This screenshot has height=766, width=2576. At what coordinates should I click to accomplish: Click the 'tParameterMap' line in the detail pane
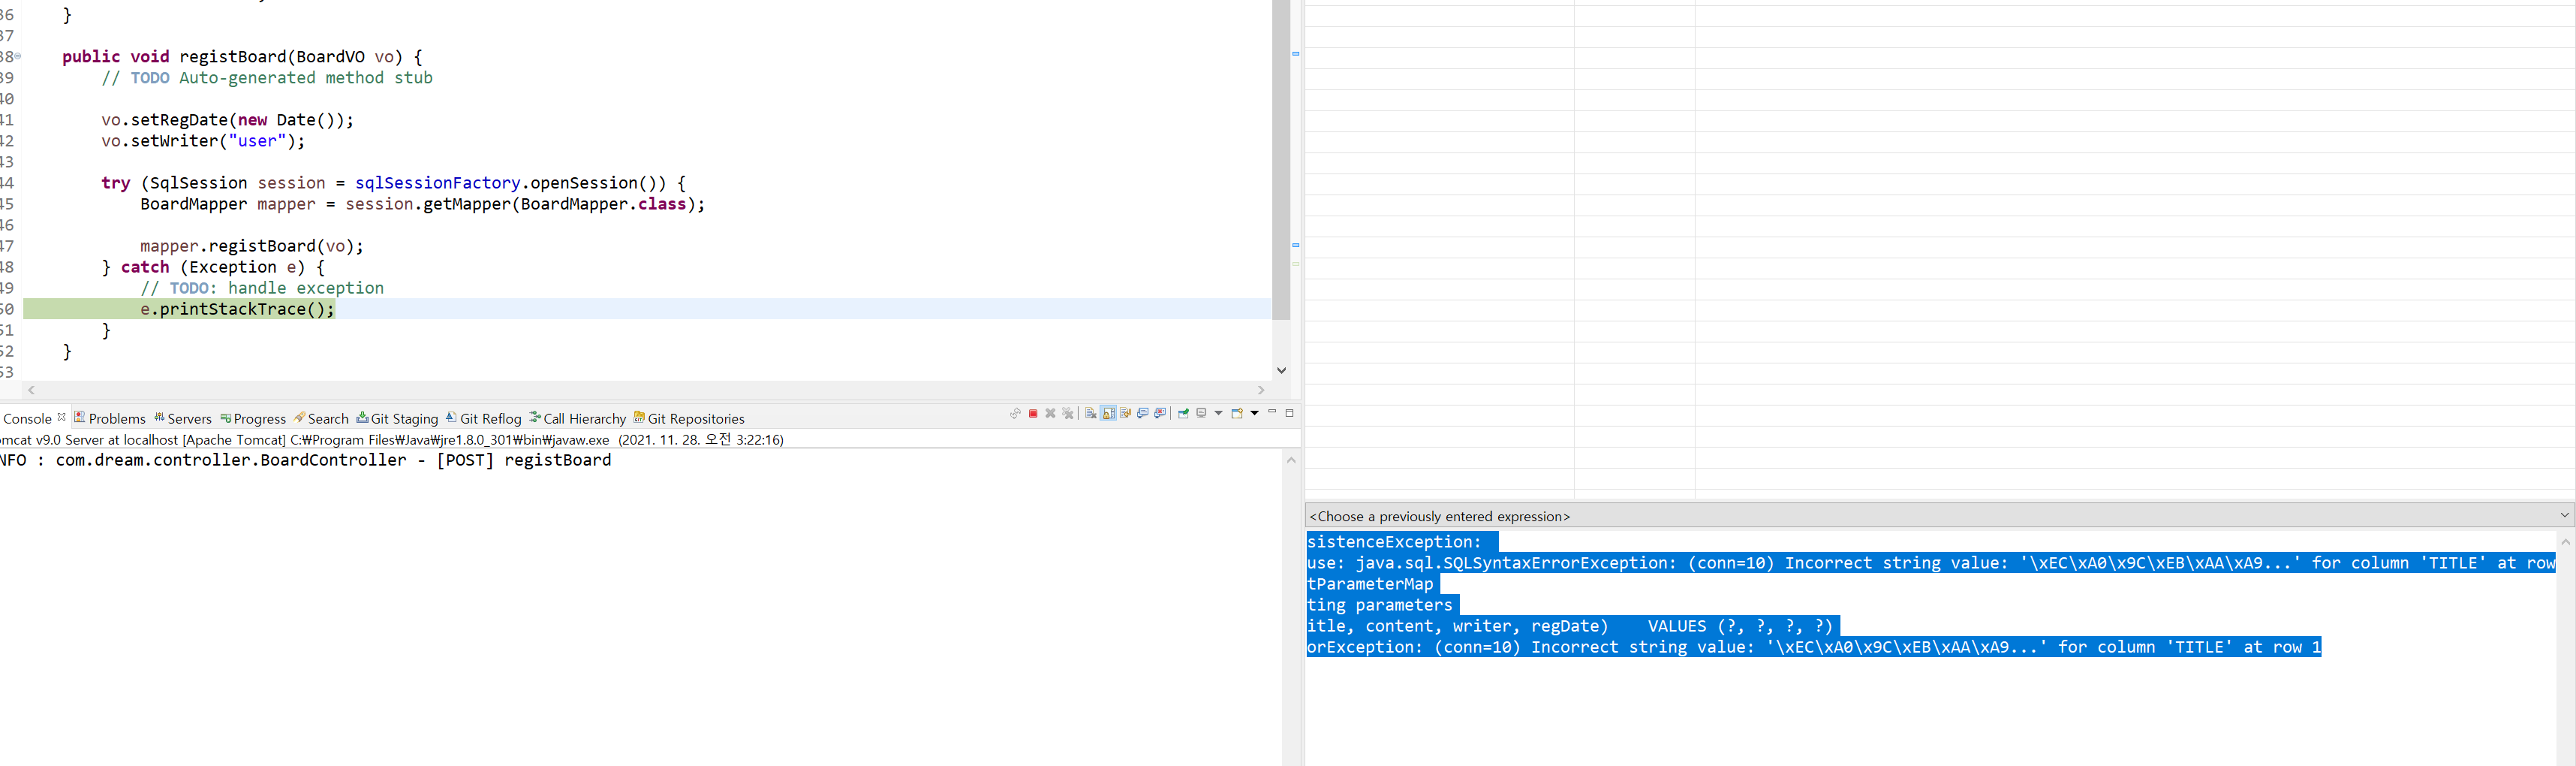pos(1370,584)
